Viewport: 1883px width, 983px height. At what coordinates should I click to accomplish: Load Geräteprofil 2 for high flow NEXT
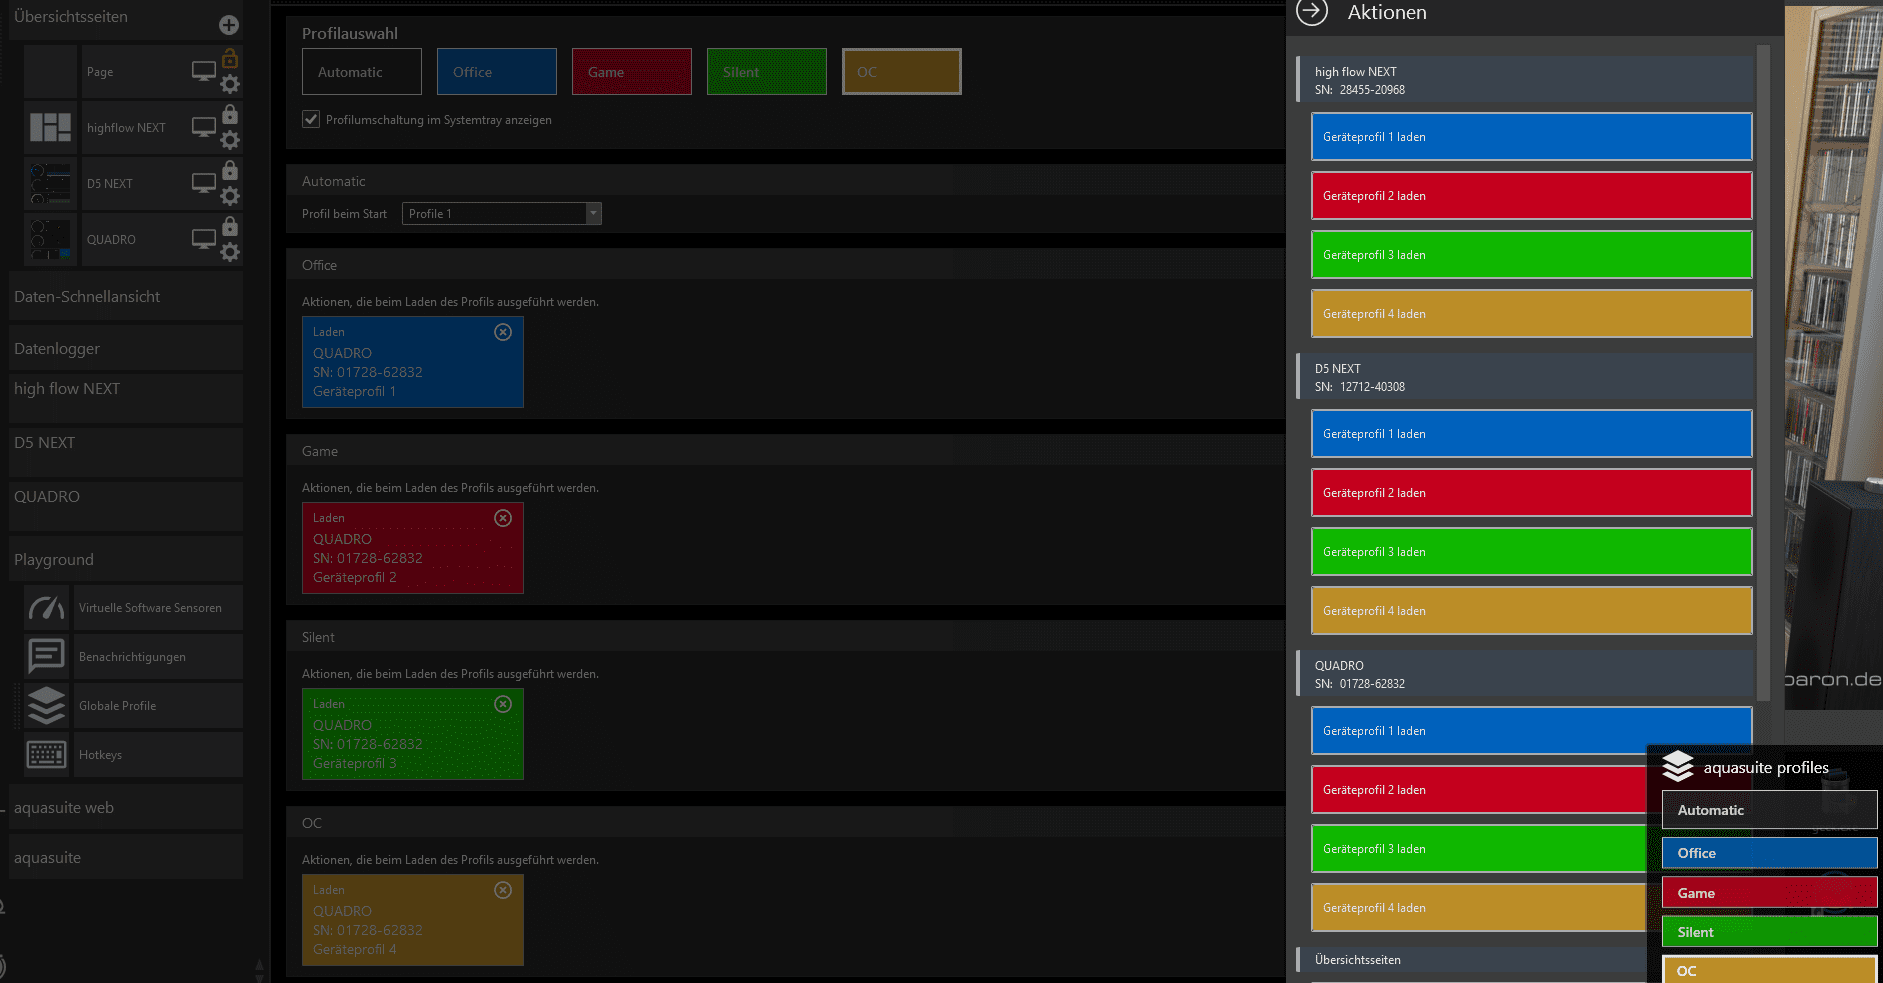[x=1532, y=196]
